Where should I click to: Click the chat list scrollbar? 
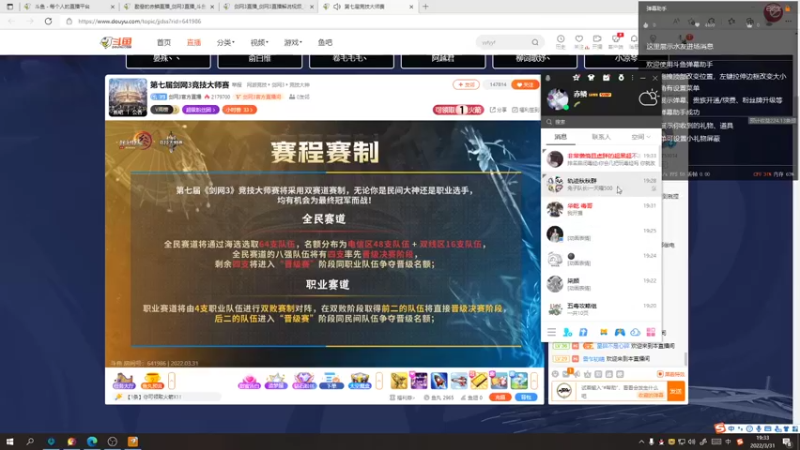pyautogui.click(x=686, y=359)
